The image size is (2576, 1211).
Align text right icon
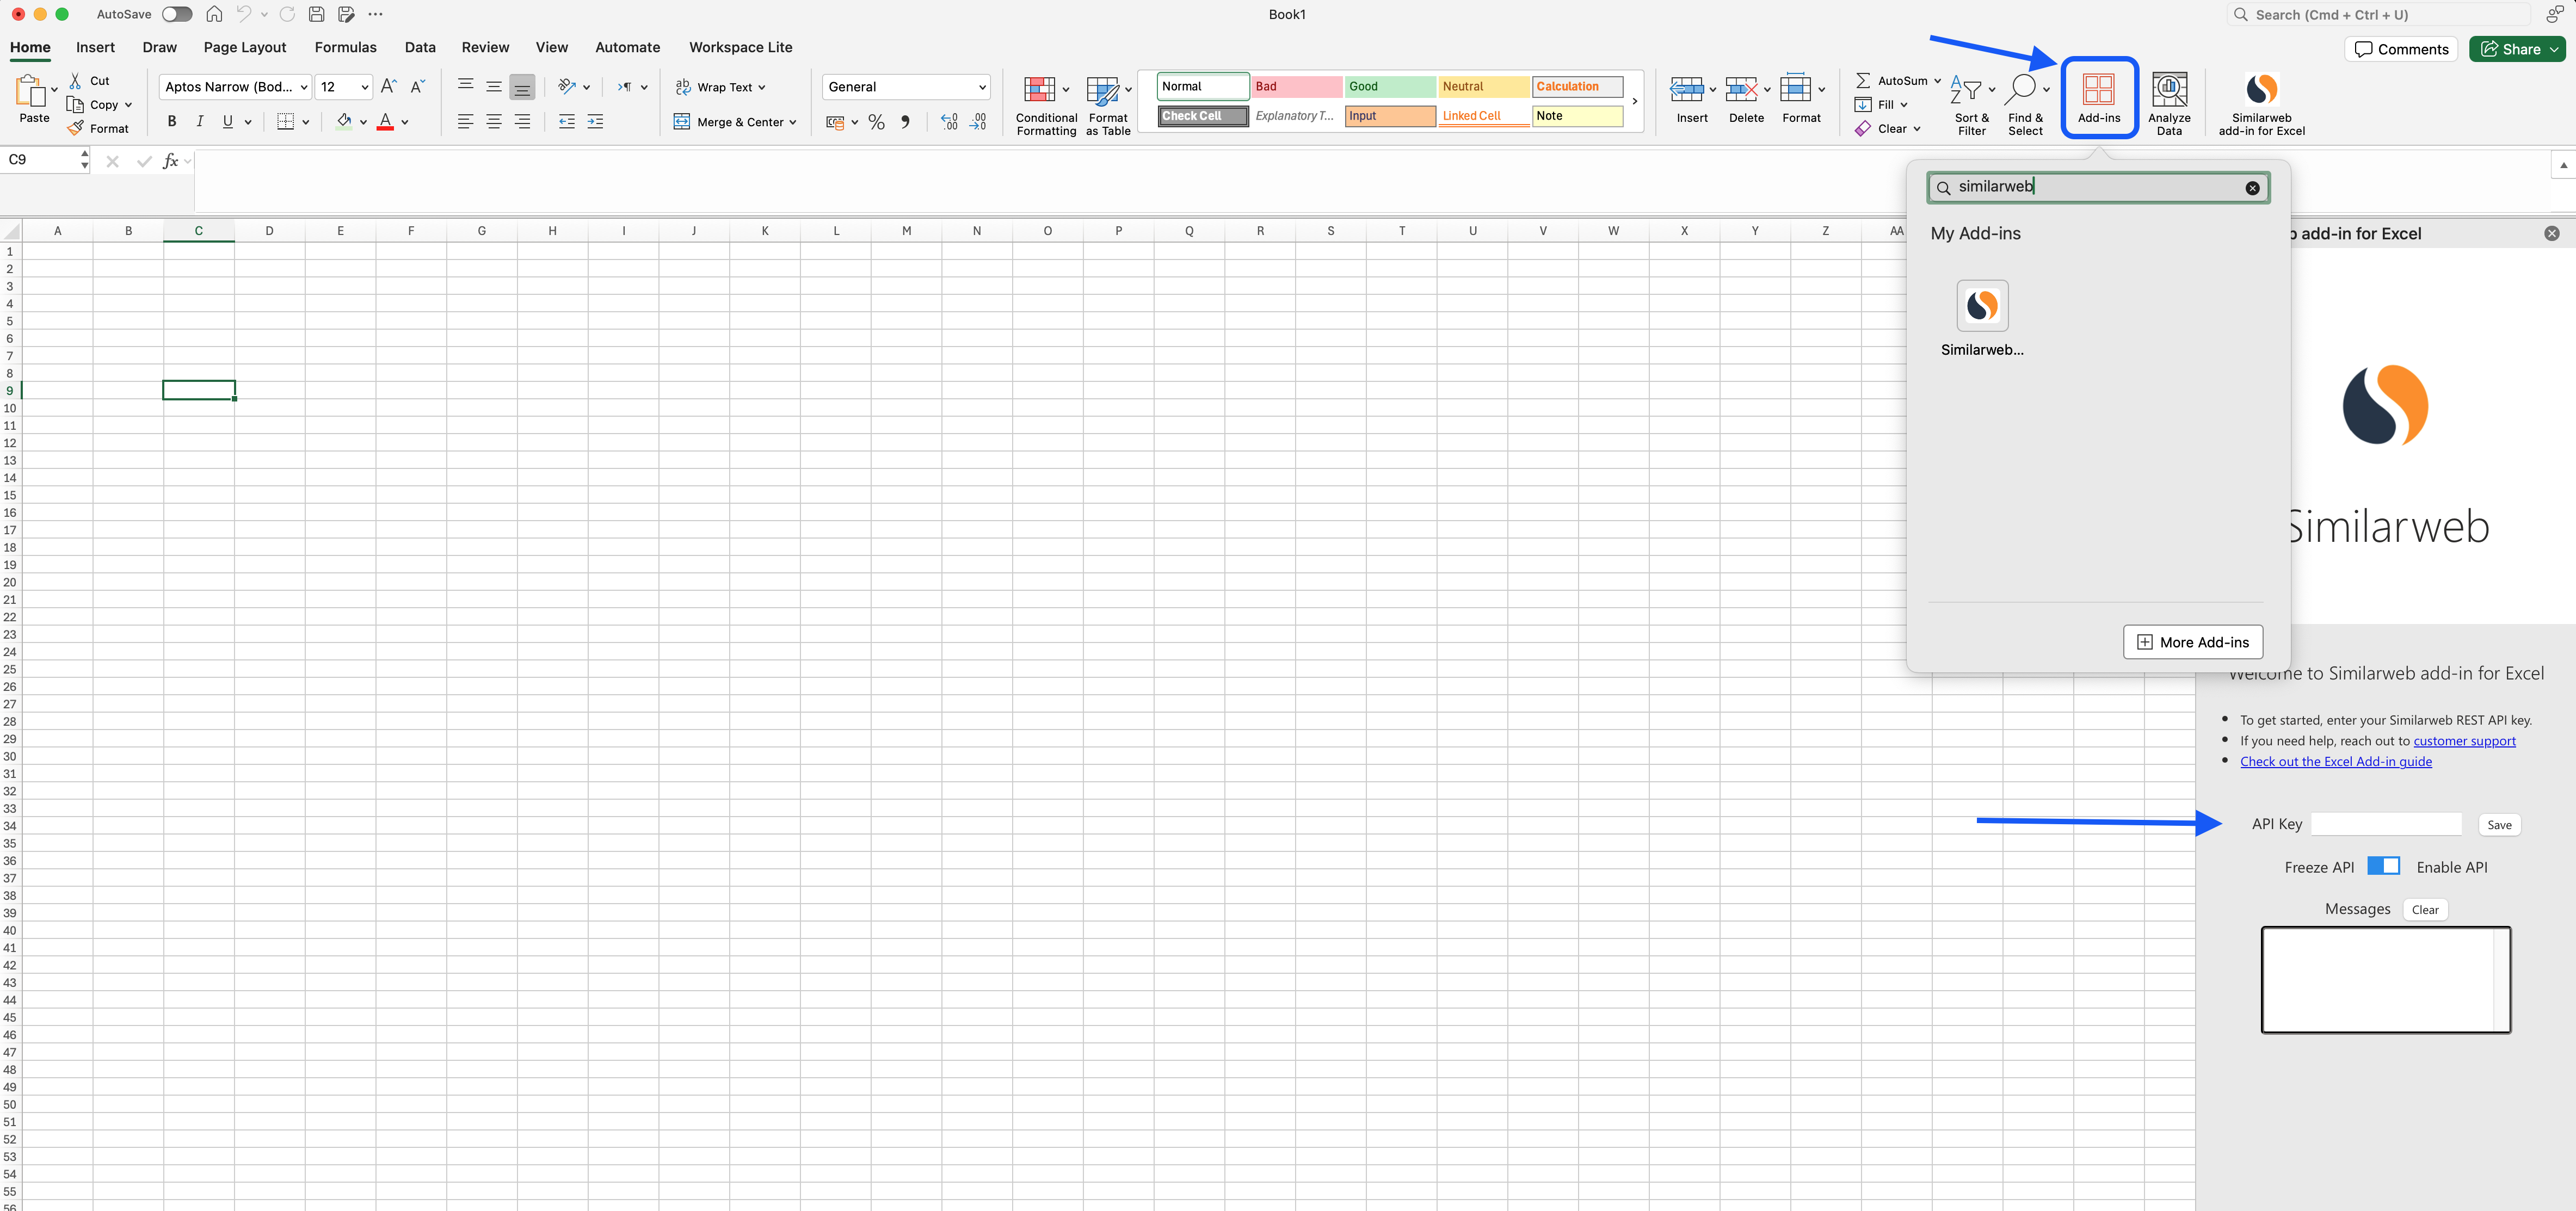(x=522, y=121)
